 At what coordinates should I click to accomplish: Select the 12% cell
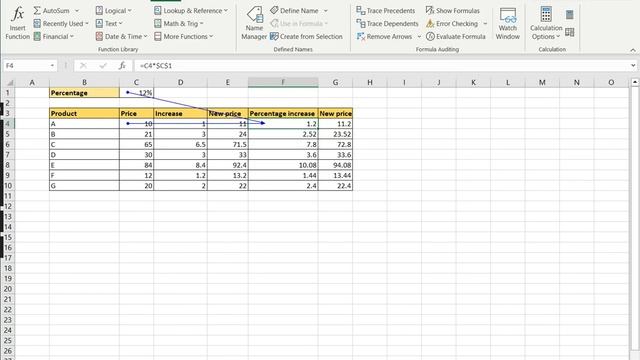pos(136,93)
